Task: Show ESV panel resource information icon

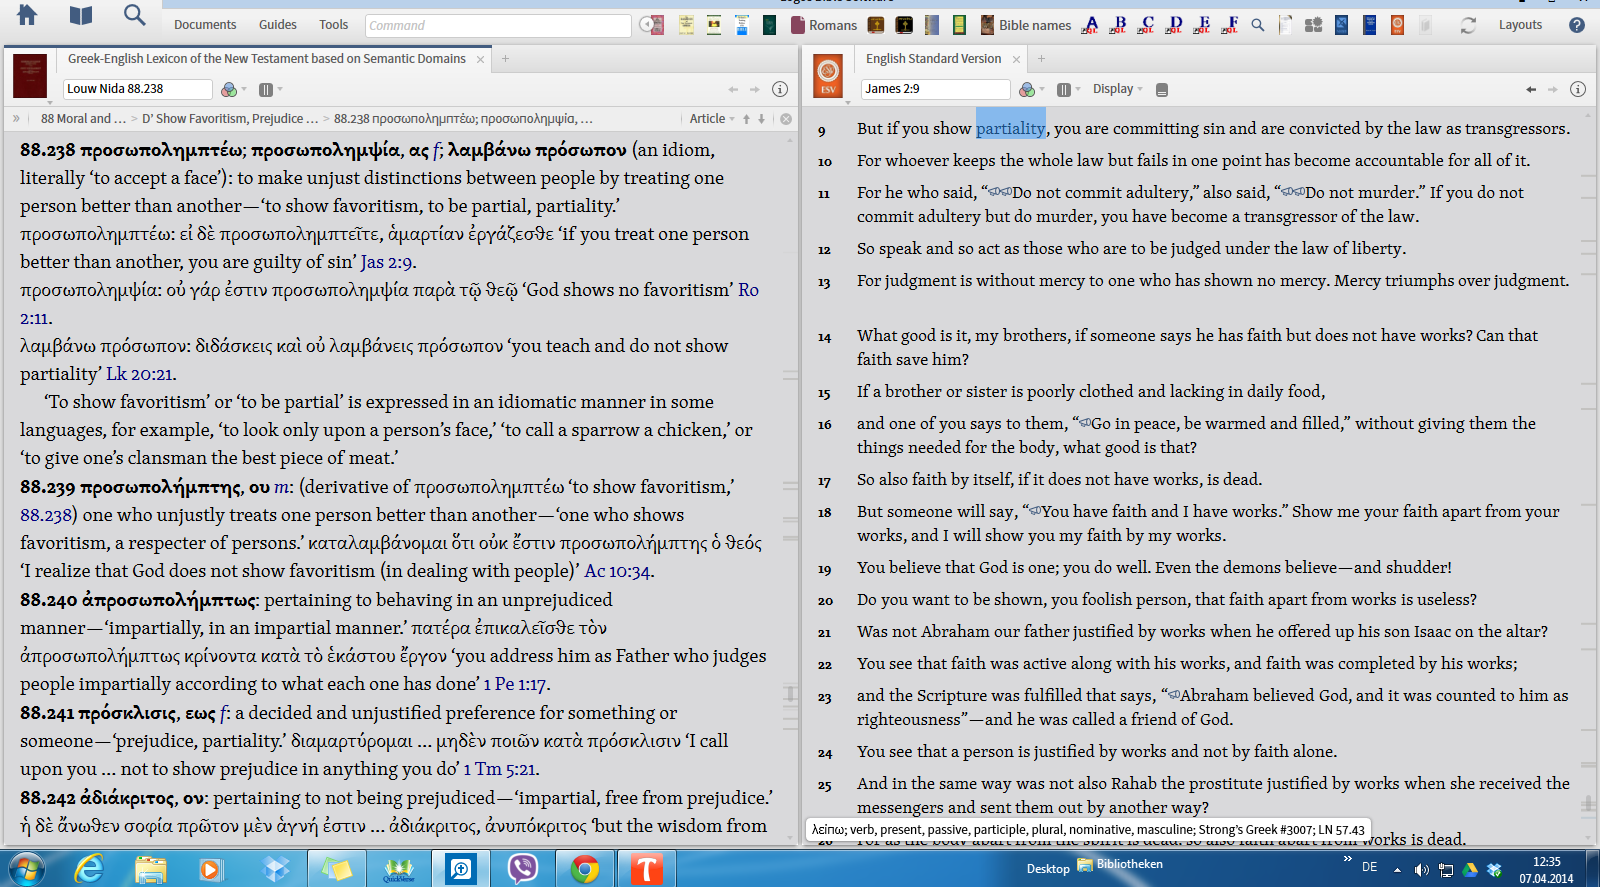Action: point(1578,89)
